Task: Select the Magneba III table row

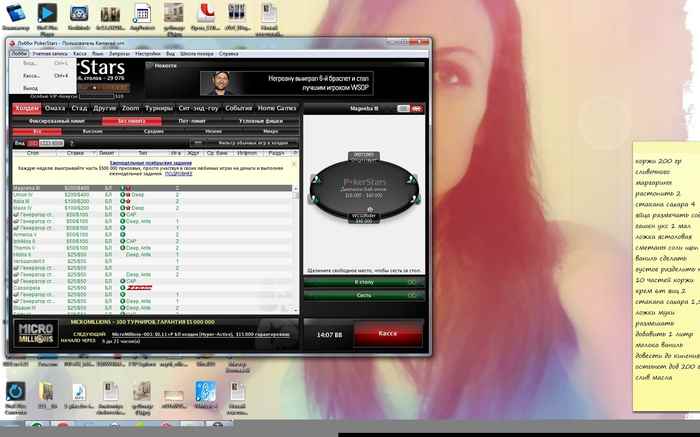Action: click(152, 188)
